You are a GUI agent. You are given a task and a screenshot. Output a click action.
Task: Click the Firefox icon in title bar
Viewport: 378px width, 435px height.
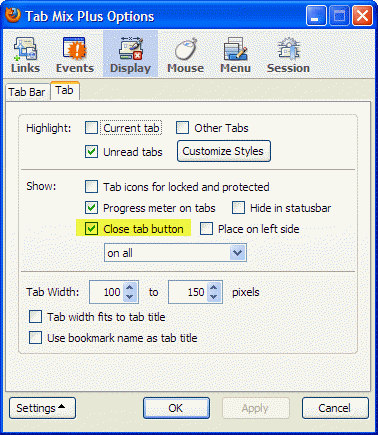(13, 15)
